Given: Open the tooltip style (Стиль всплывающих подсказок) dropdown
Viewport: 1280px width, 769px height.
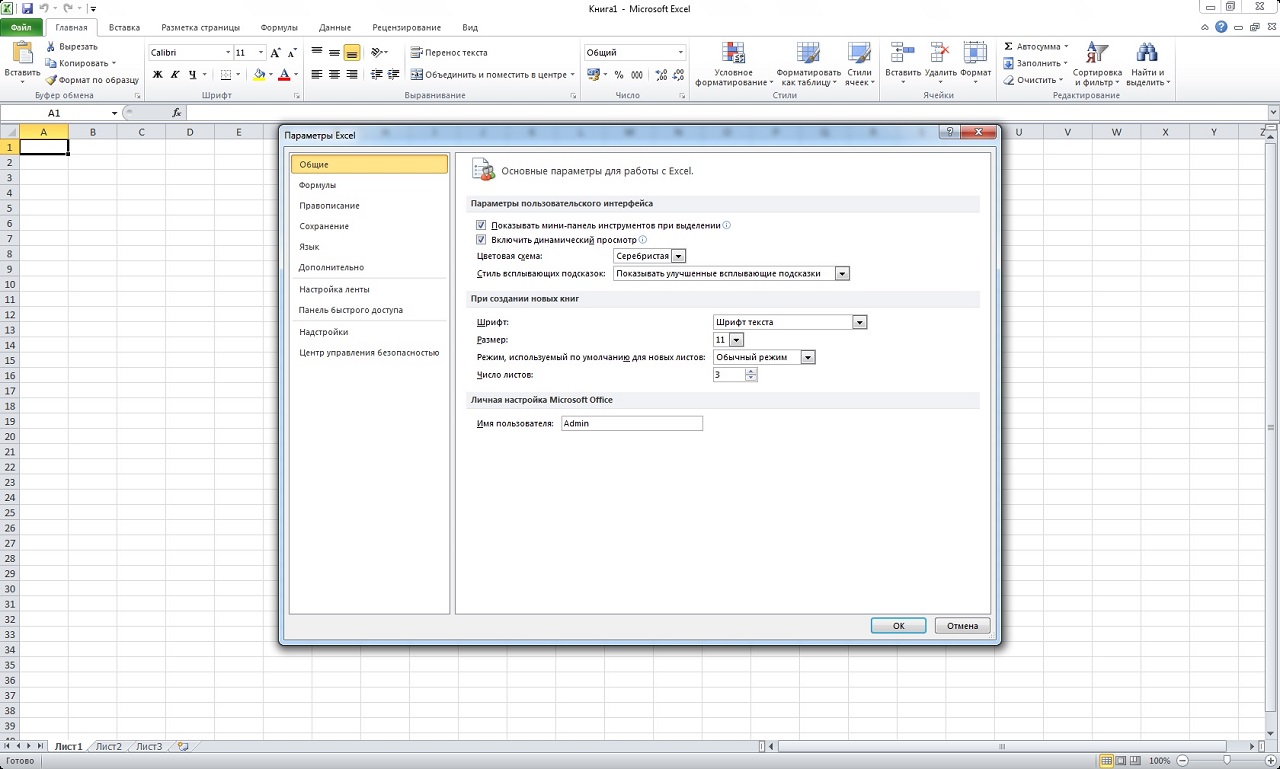Looking at the screenshot, I should [842, 273].
